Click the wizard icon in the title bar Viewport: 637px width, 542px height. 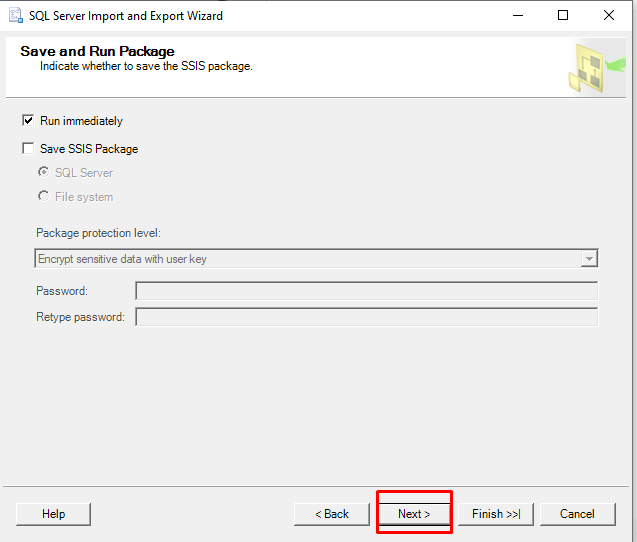[x=16, y=15]
